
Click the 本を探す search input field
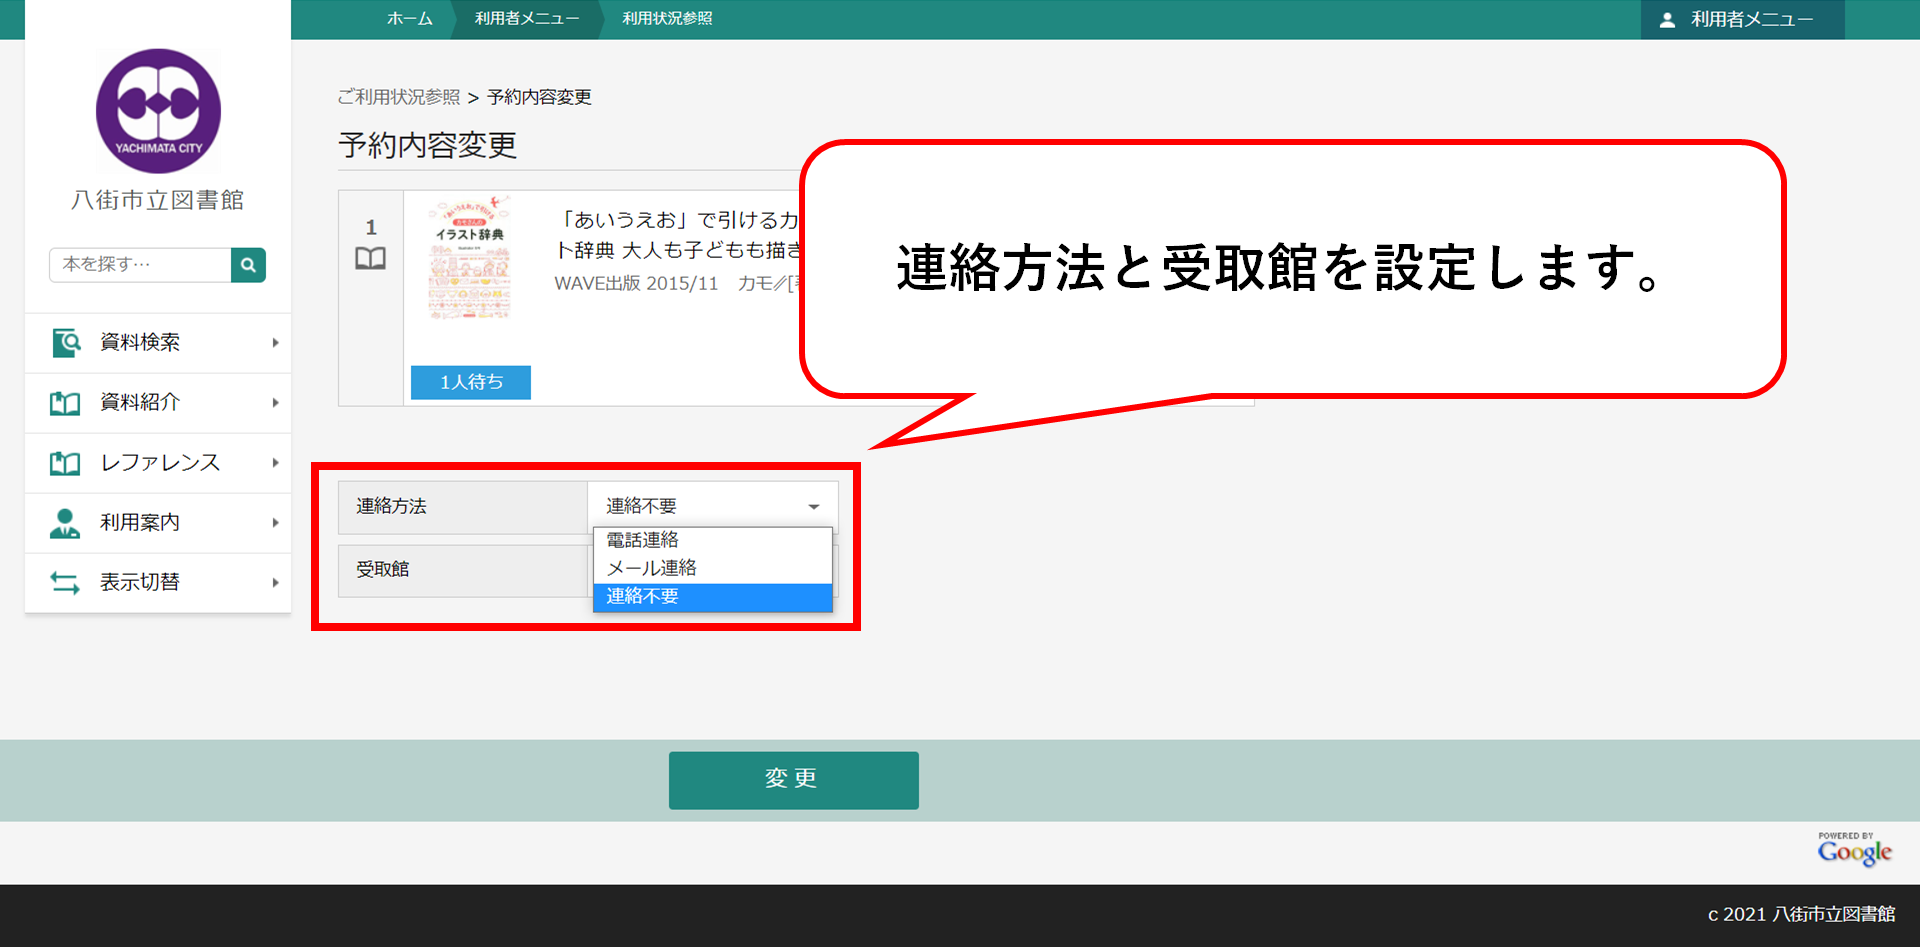[x=140, y=265]
